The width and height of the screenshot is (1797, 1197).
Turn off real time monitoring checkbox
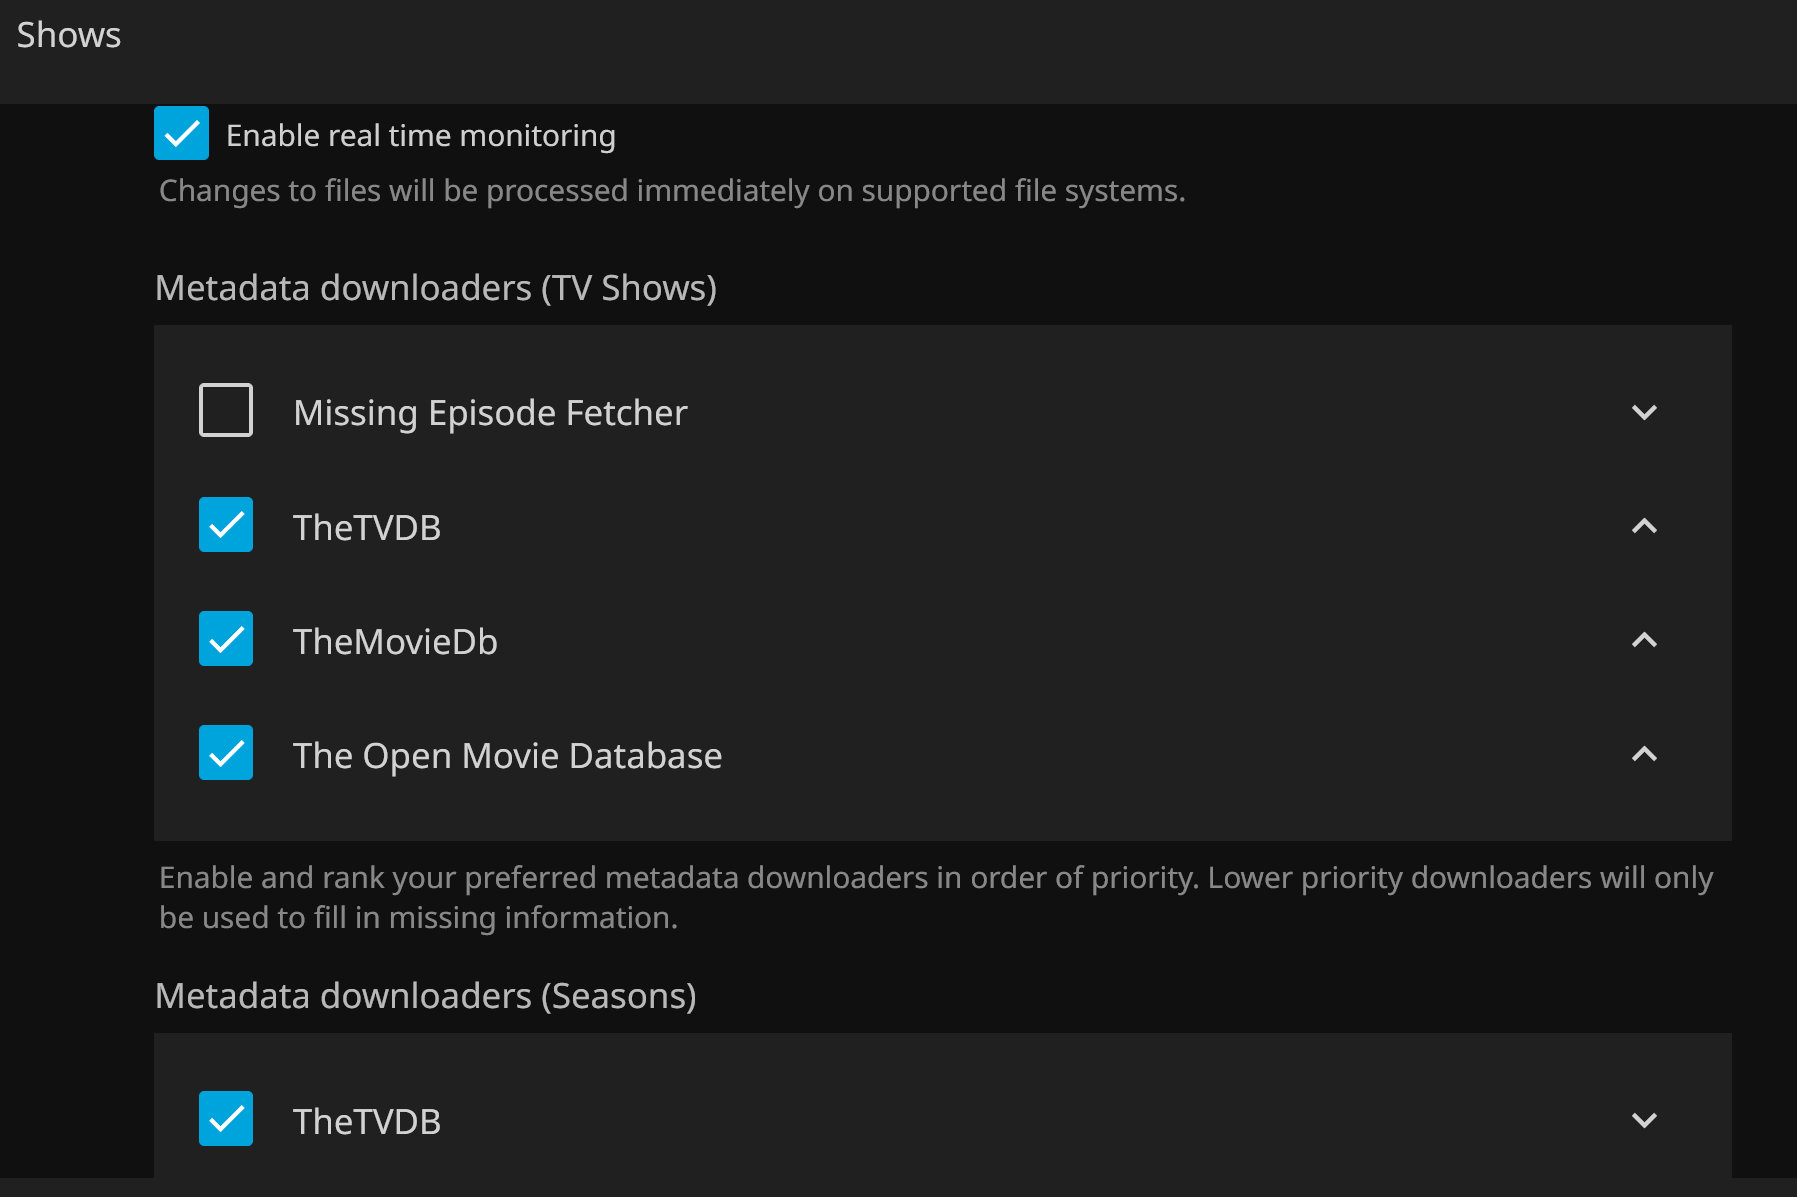click(x=181, y=133)
